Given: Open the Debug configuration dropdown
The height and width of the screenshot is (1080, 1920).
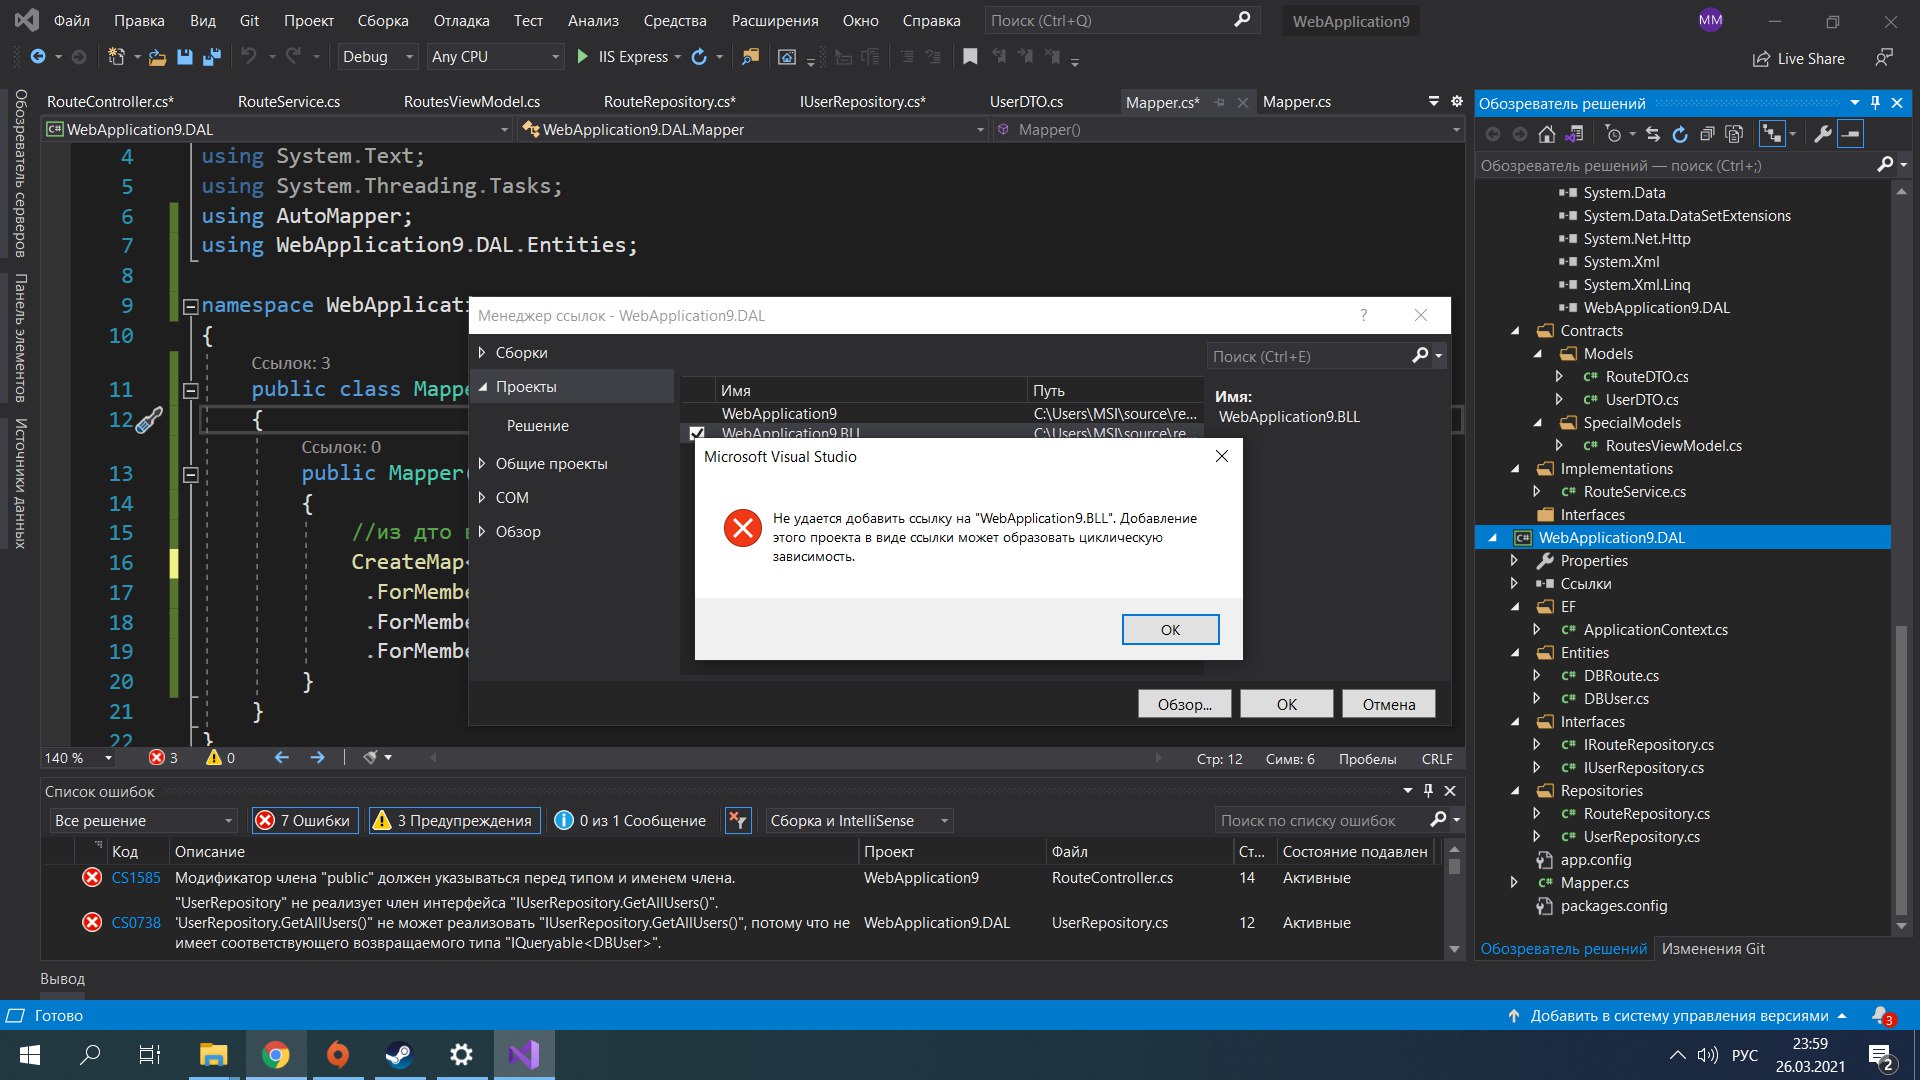Looking at the screenshot, I should pyautogui.click(x=378, y=57).
